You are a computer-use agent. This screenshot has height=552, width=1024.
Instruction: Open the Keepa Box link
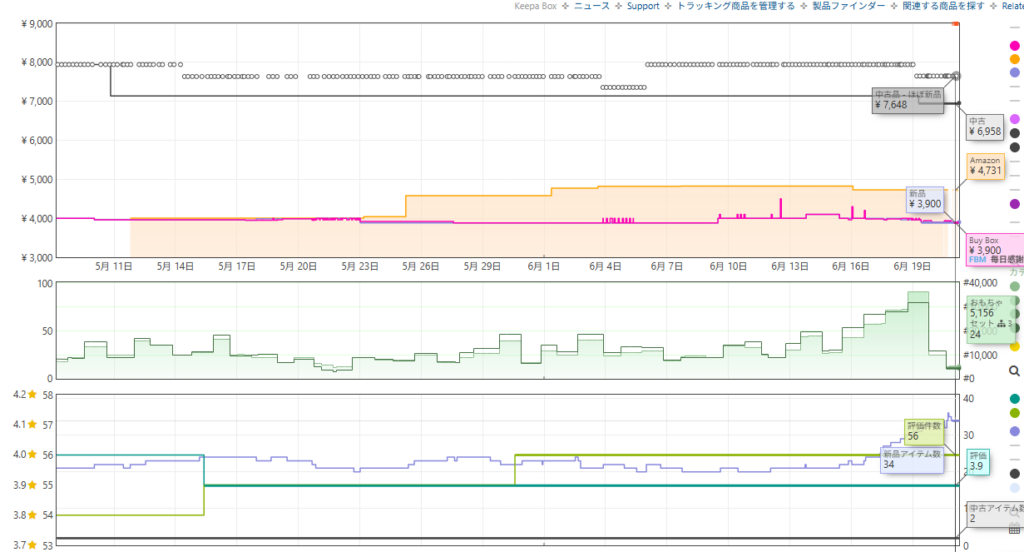[x=536, y=6]
